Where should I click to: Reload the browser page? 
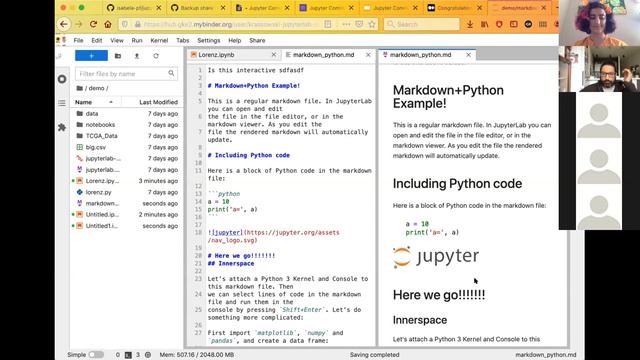point(93,24)
